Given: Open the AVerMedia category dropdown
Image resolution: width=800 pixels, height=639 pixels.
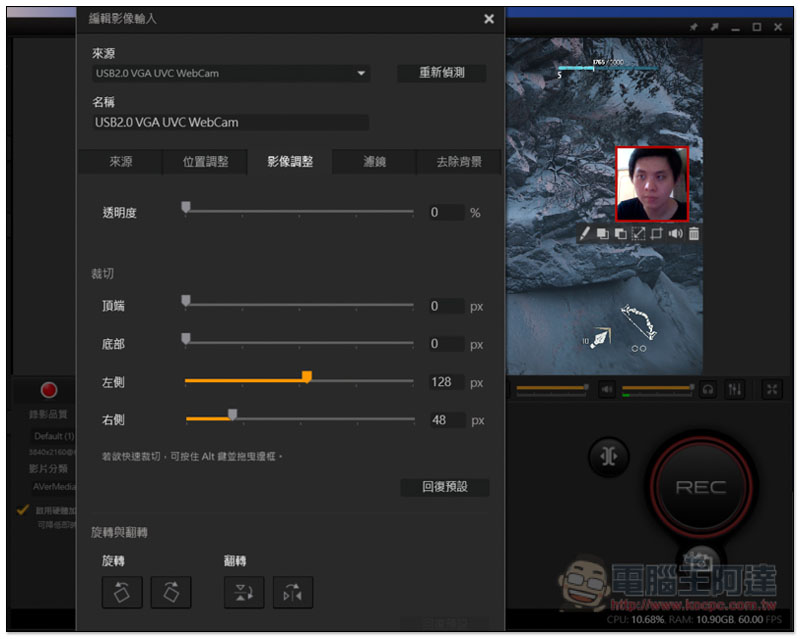Looking at the screenshot, I should 52,487.
